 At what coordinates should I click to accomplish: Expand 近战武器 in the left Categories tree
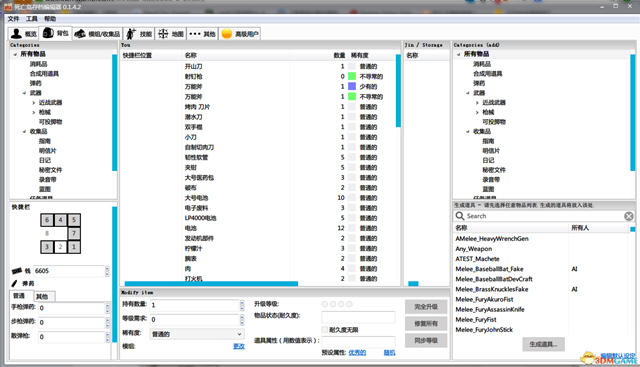[x=33, y=102]
